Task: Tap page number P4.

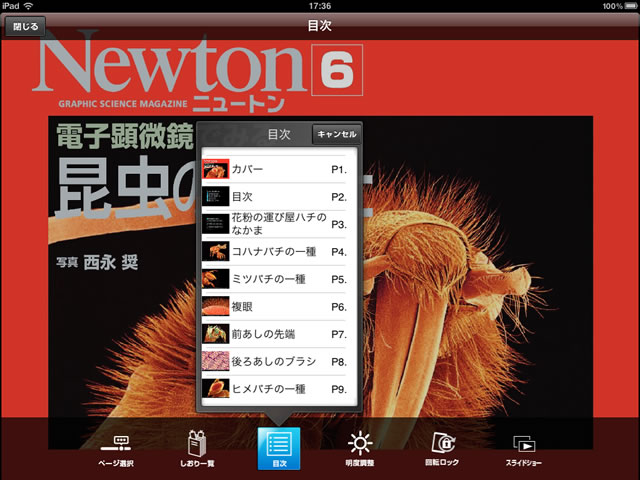Action: click(x=339, y=252)
